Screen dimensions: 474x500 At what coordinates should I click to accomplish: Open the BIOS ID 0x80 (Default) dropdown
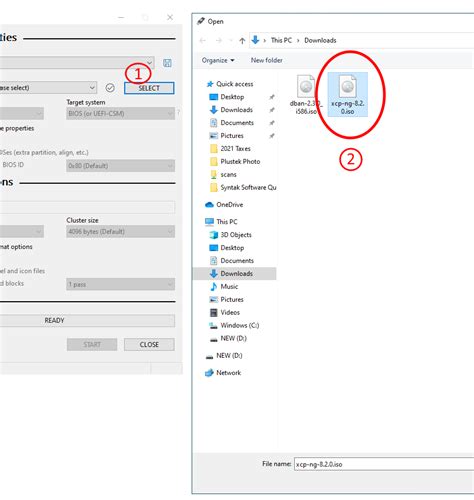(120, 166)
